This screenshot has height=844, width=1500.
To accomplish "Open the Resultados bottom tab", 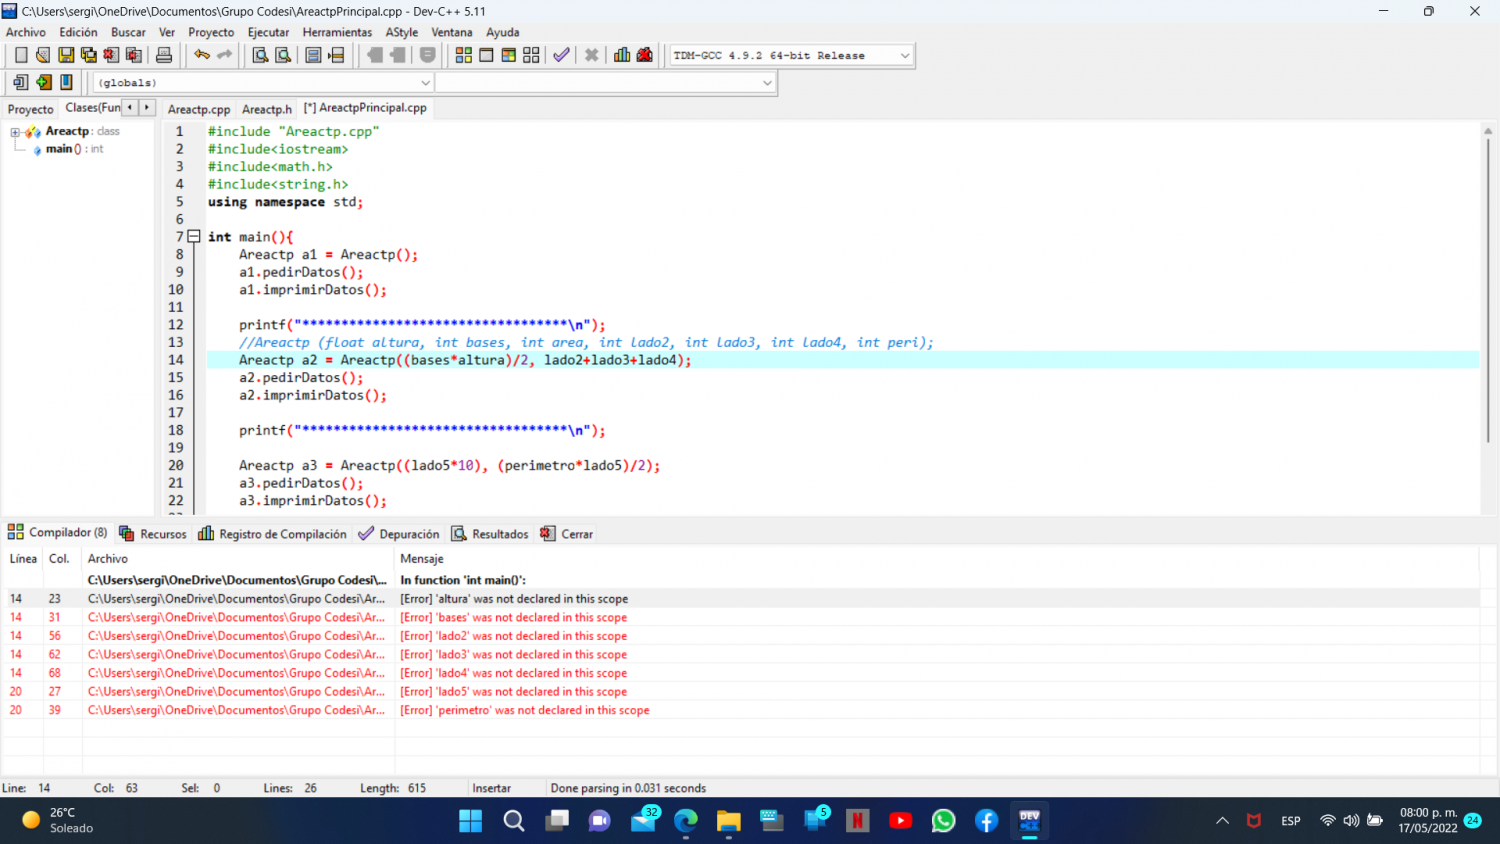I will pos(490,534).
